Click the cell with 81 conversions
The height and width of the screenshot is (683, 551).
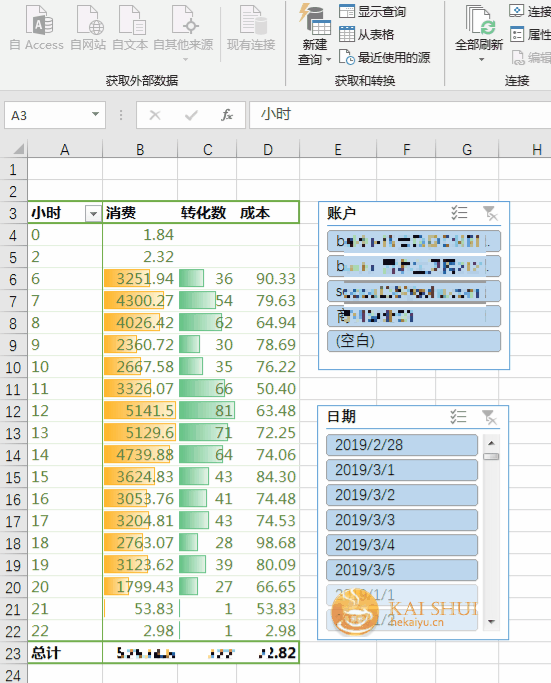click(207, 410)
